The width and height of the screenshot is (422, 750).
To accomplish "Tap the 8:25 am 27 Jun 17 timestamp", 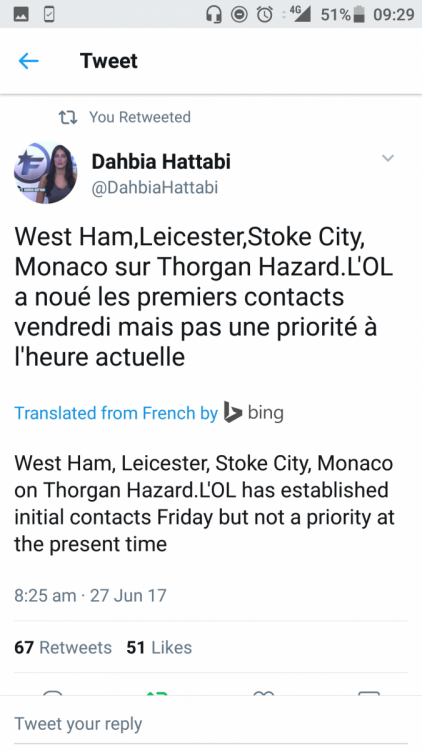I will (x=90, y=596).
